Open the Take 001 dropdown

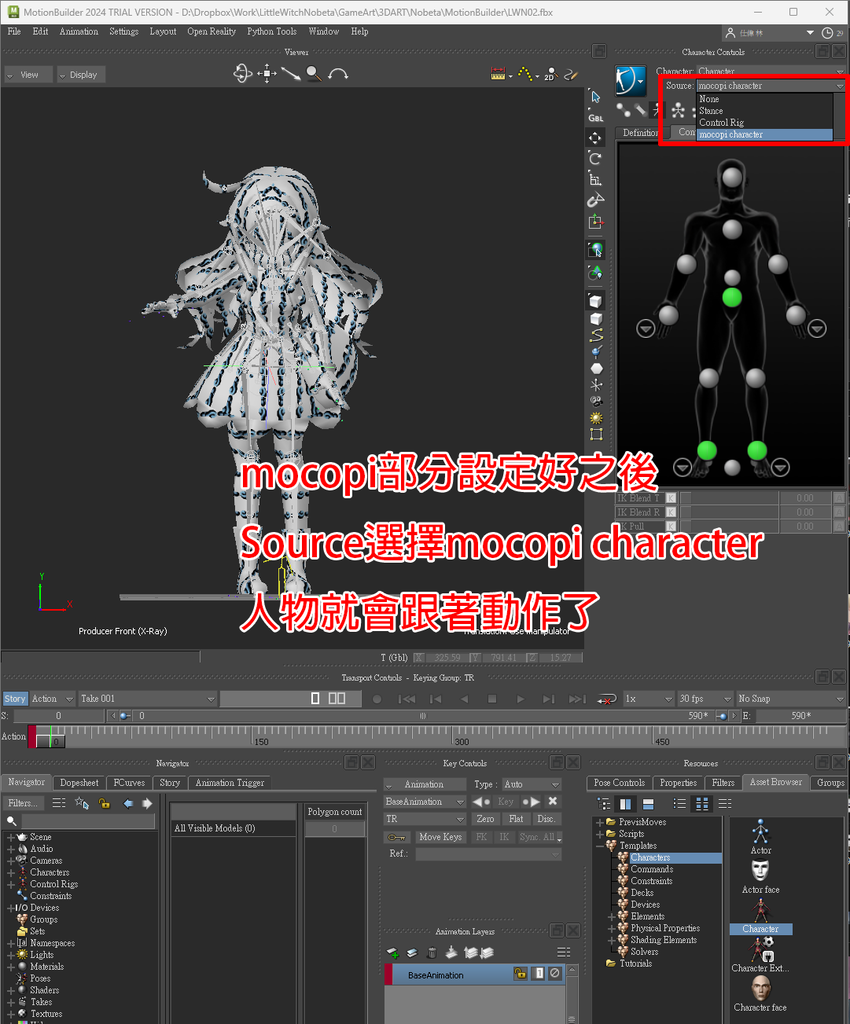pos(147,699)
